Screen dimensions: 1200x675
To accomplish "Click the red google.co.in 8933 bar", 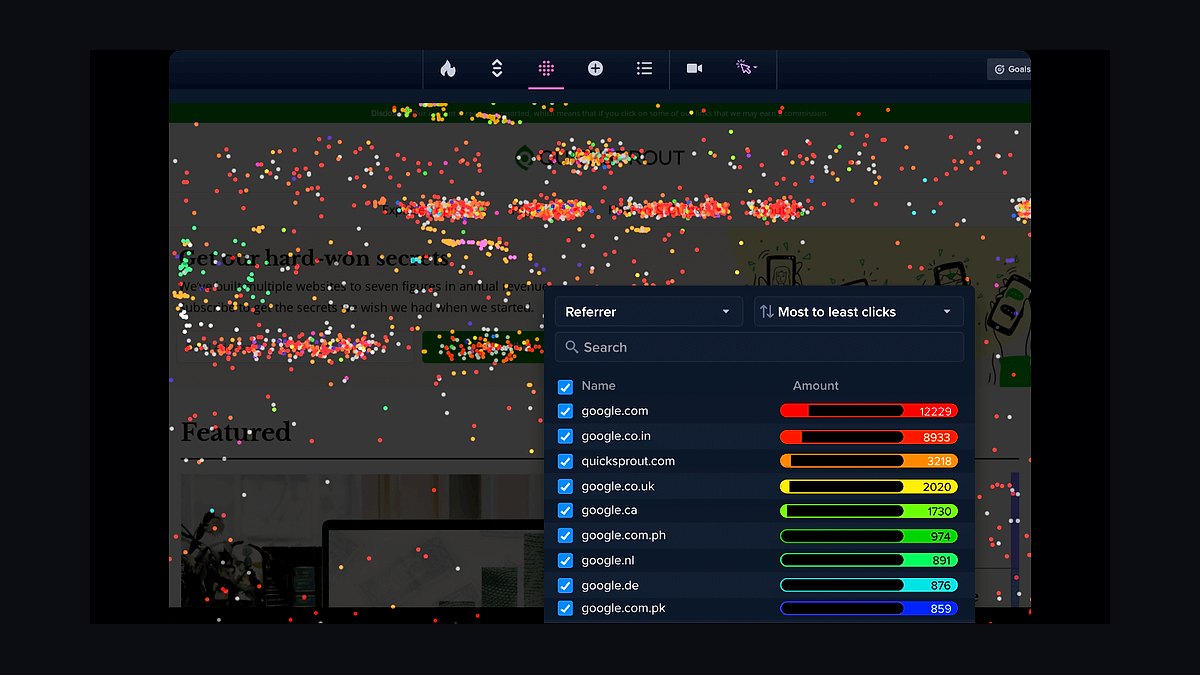I will tap(868, 436).
